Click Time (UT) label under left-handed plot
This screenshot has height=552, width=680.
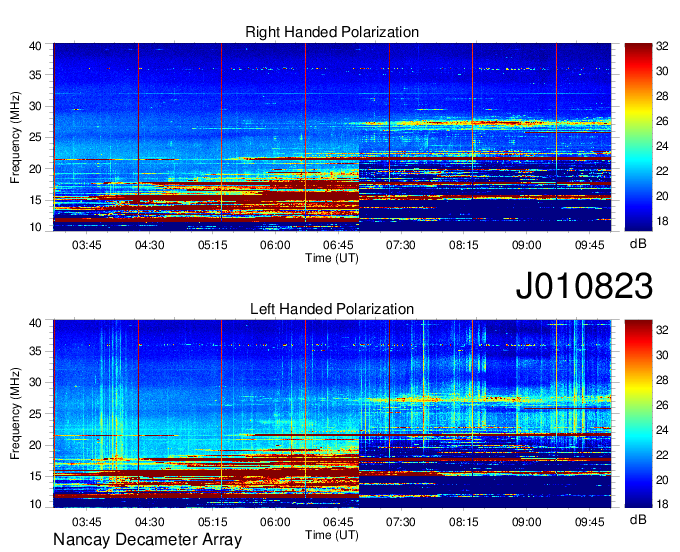click(332, 535)
